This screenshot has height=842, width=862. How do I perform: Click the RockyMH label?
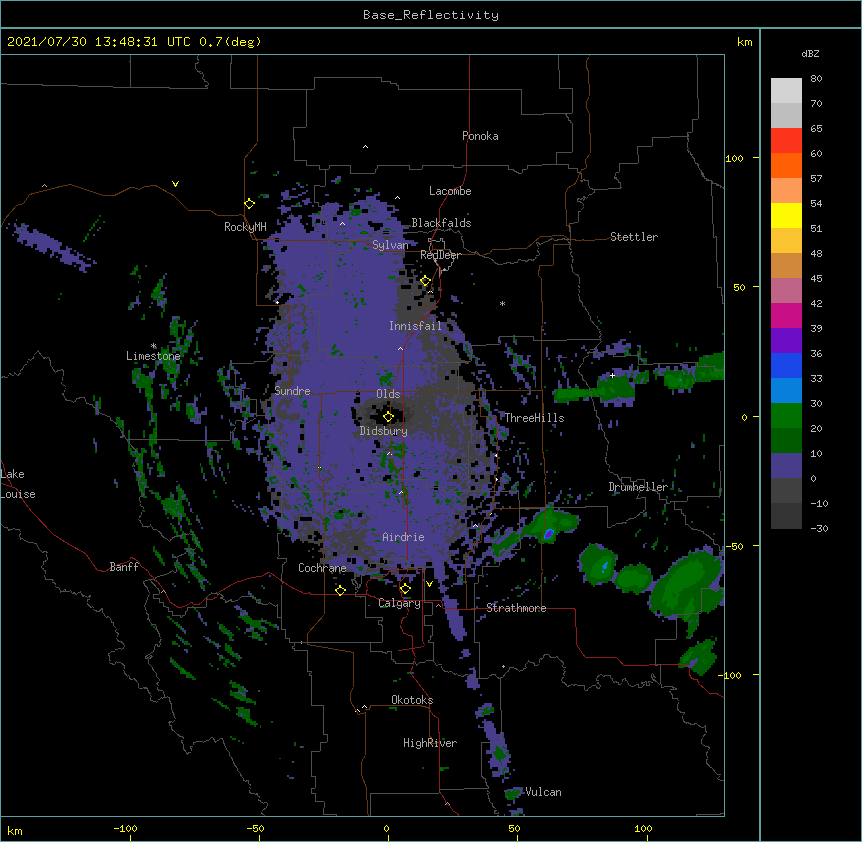pos(245,227)
